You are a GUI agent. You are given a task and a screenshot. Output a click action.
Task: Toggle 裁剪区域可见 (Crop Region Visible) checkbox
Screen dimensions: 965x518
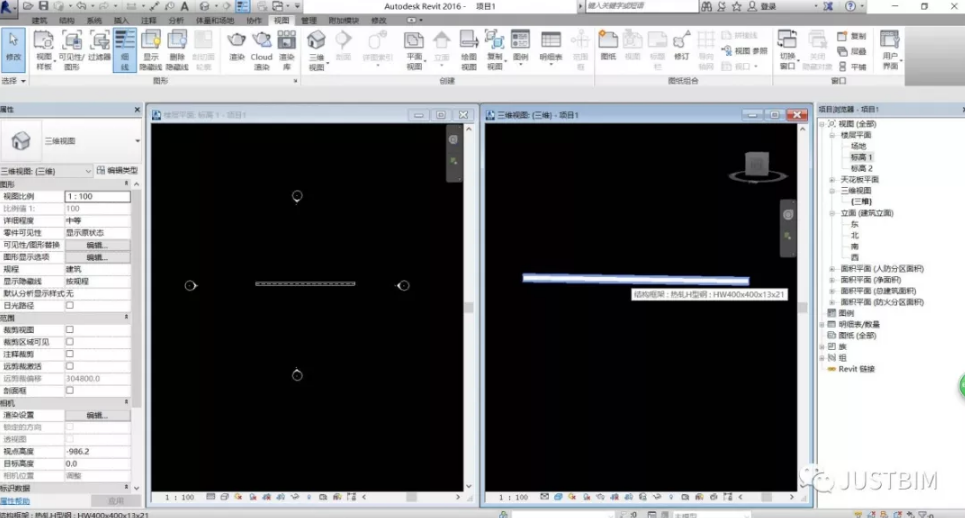(70, 341)
